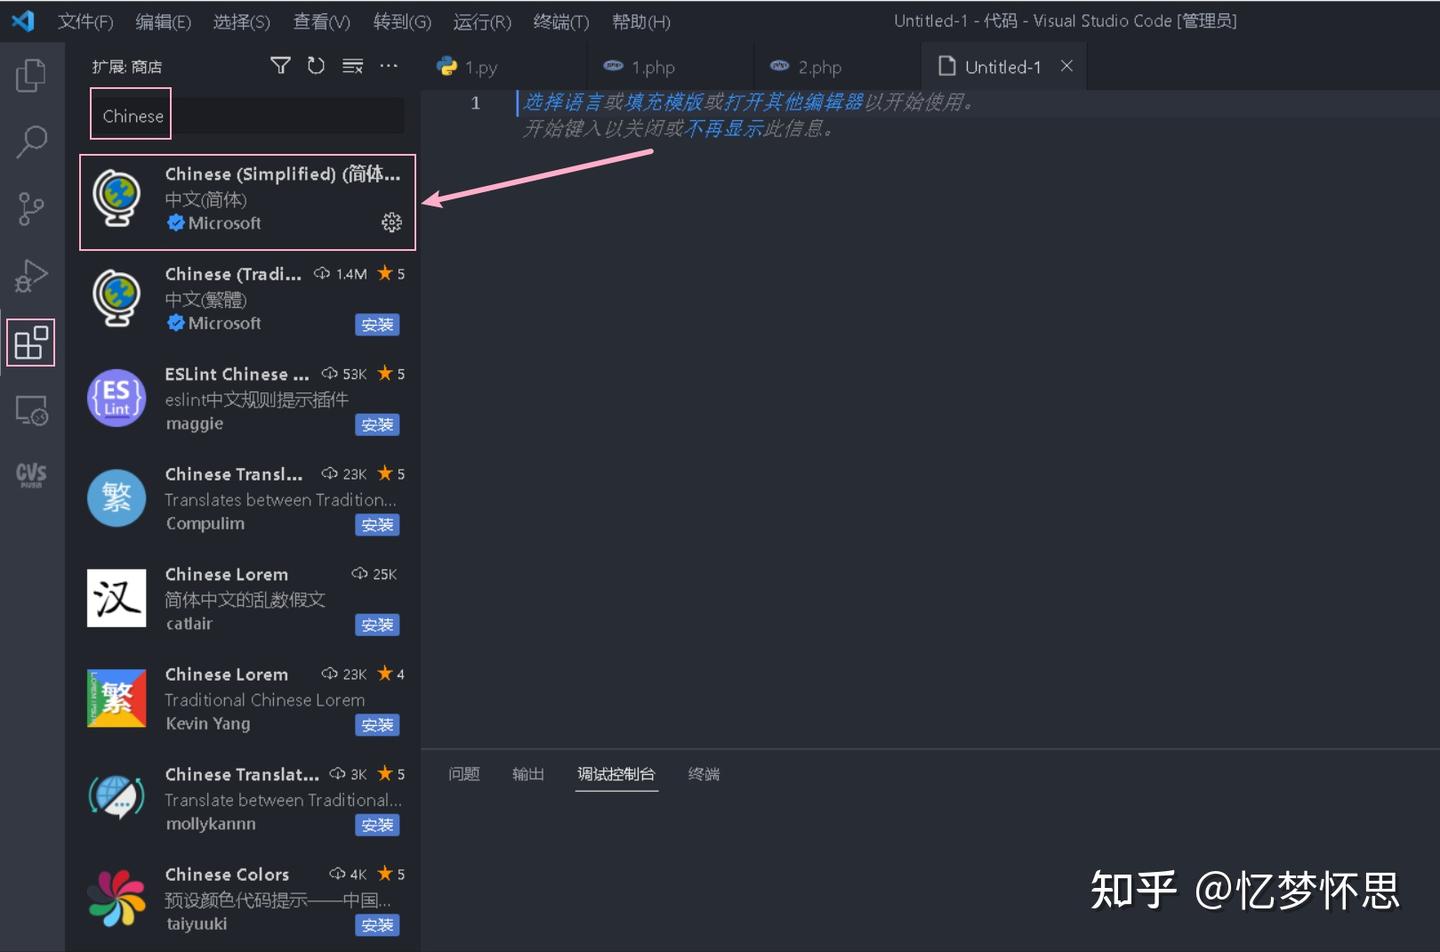Screen dimensions: 1440x952
Task: Open the 查看 menu
Action: tap(320, 21)
